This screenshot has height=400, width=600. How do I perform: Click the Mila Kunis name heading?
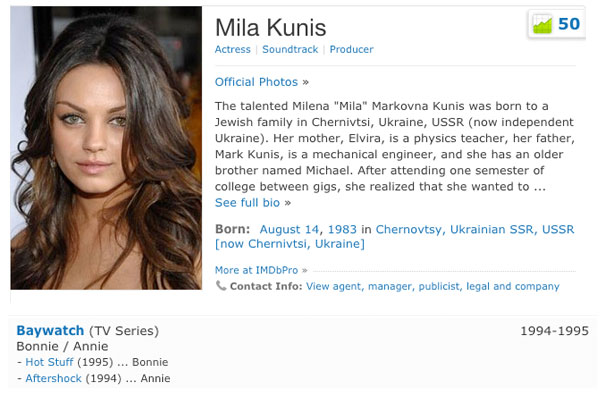271,28
